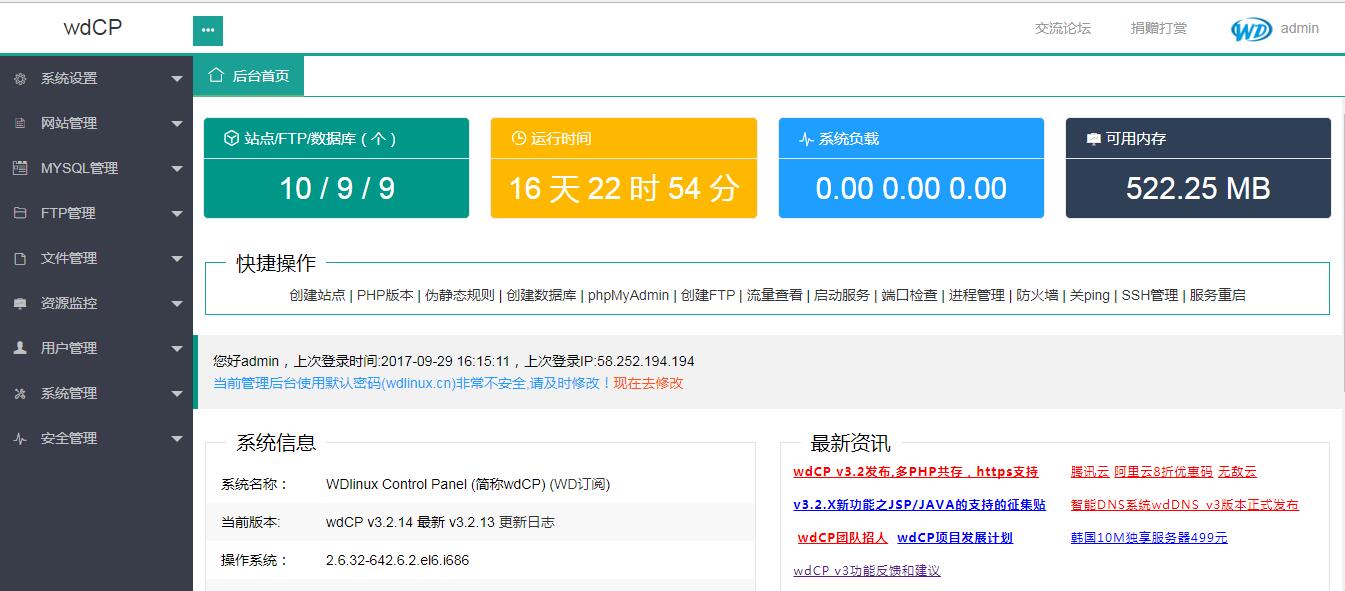The image size is (1345, 591).
Task: Click the WD logo avatar
Action: coord(1251,29)
